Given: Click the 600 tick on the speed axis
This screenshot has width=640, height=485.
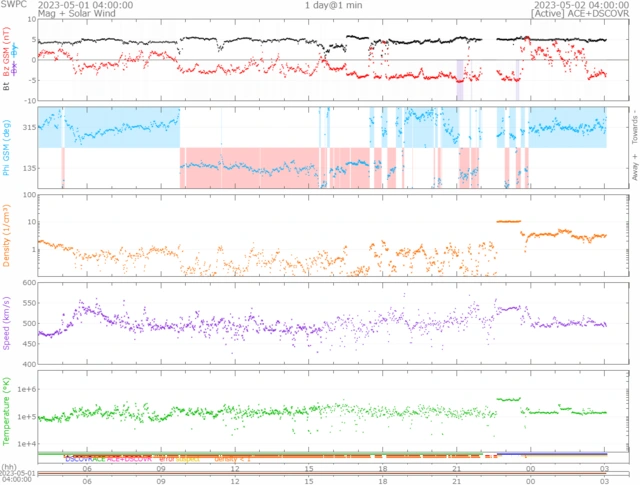Looking at the screenshot, I should coord(29,283).
